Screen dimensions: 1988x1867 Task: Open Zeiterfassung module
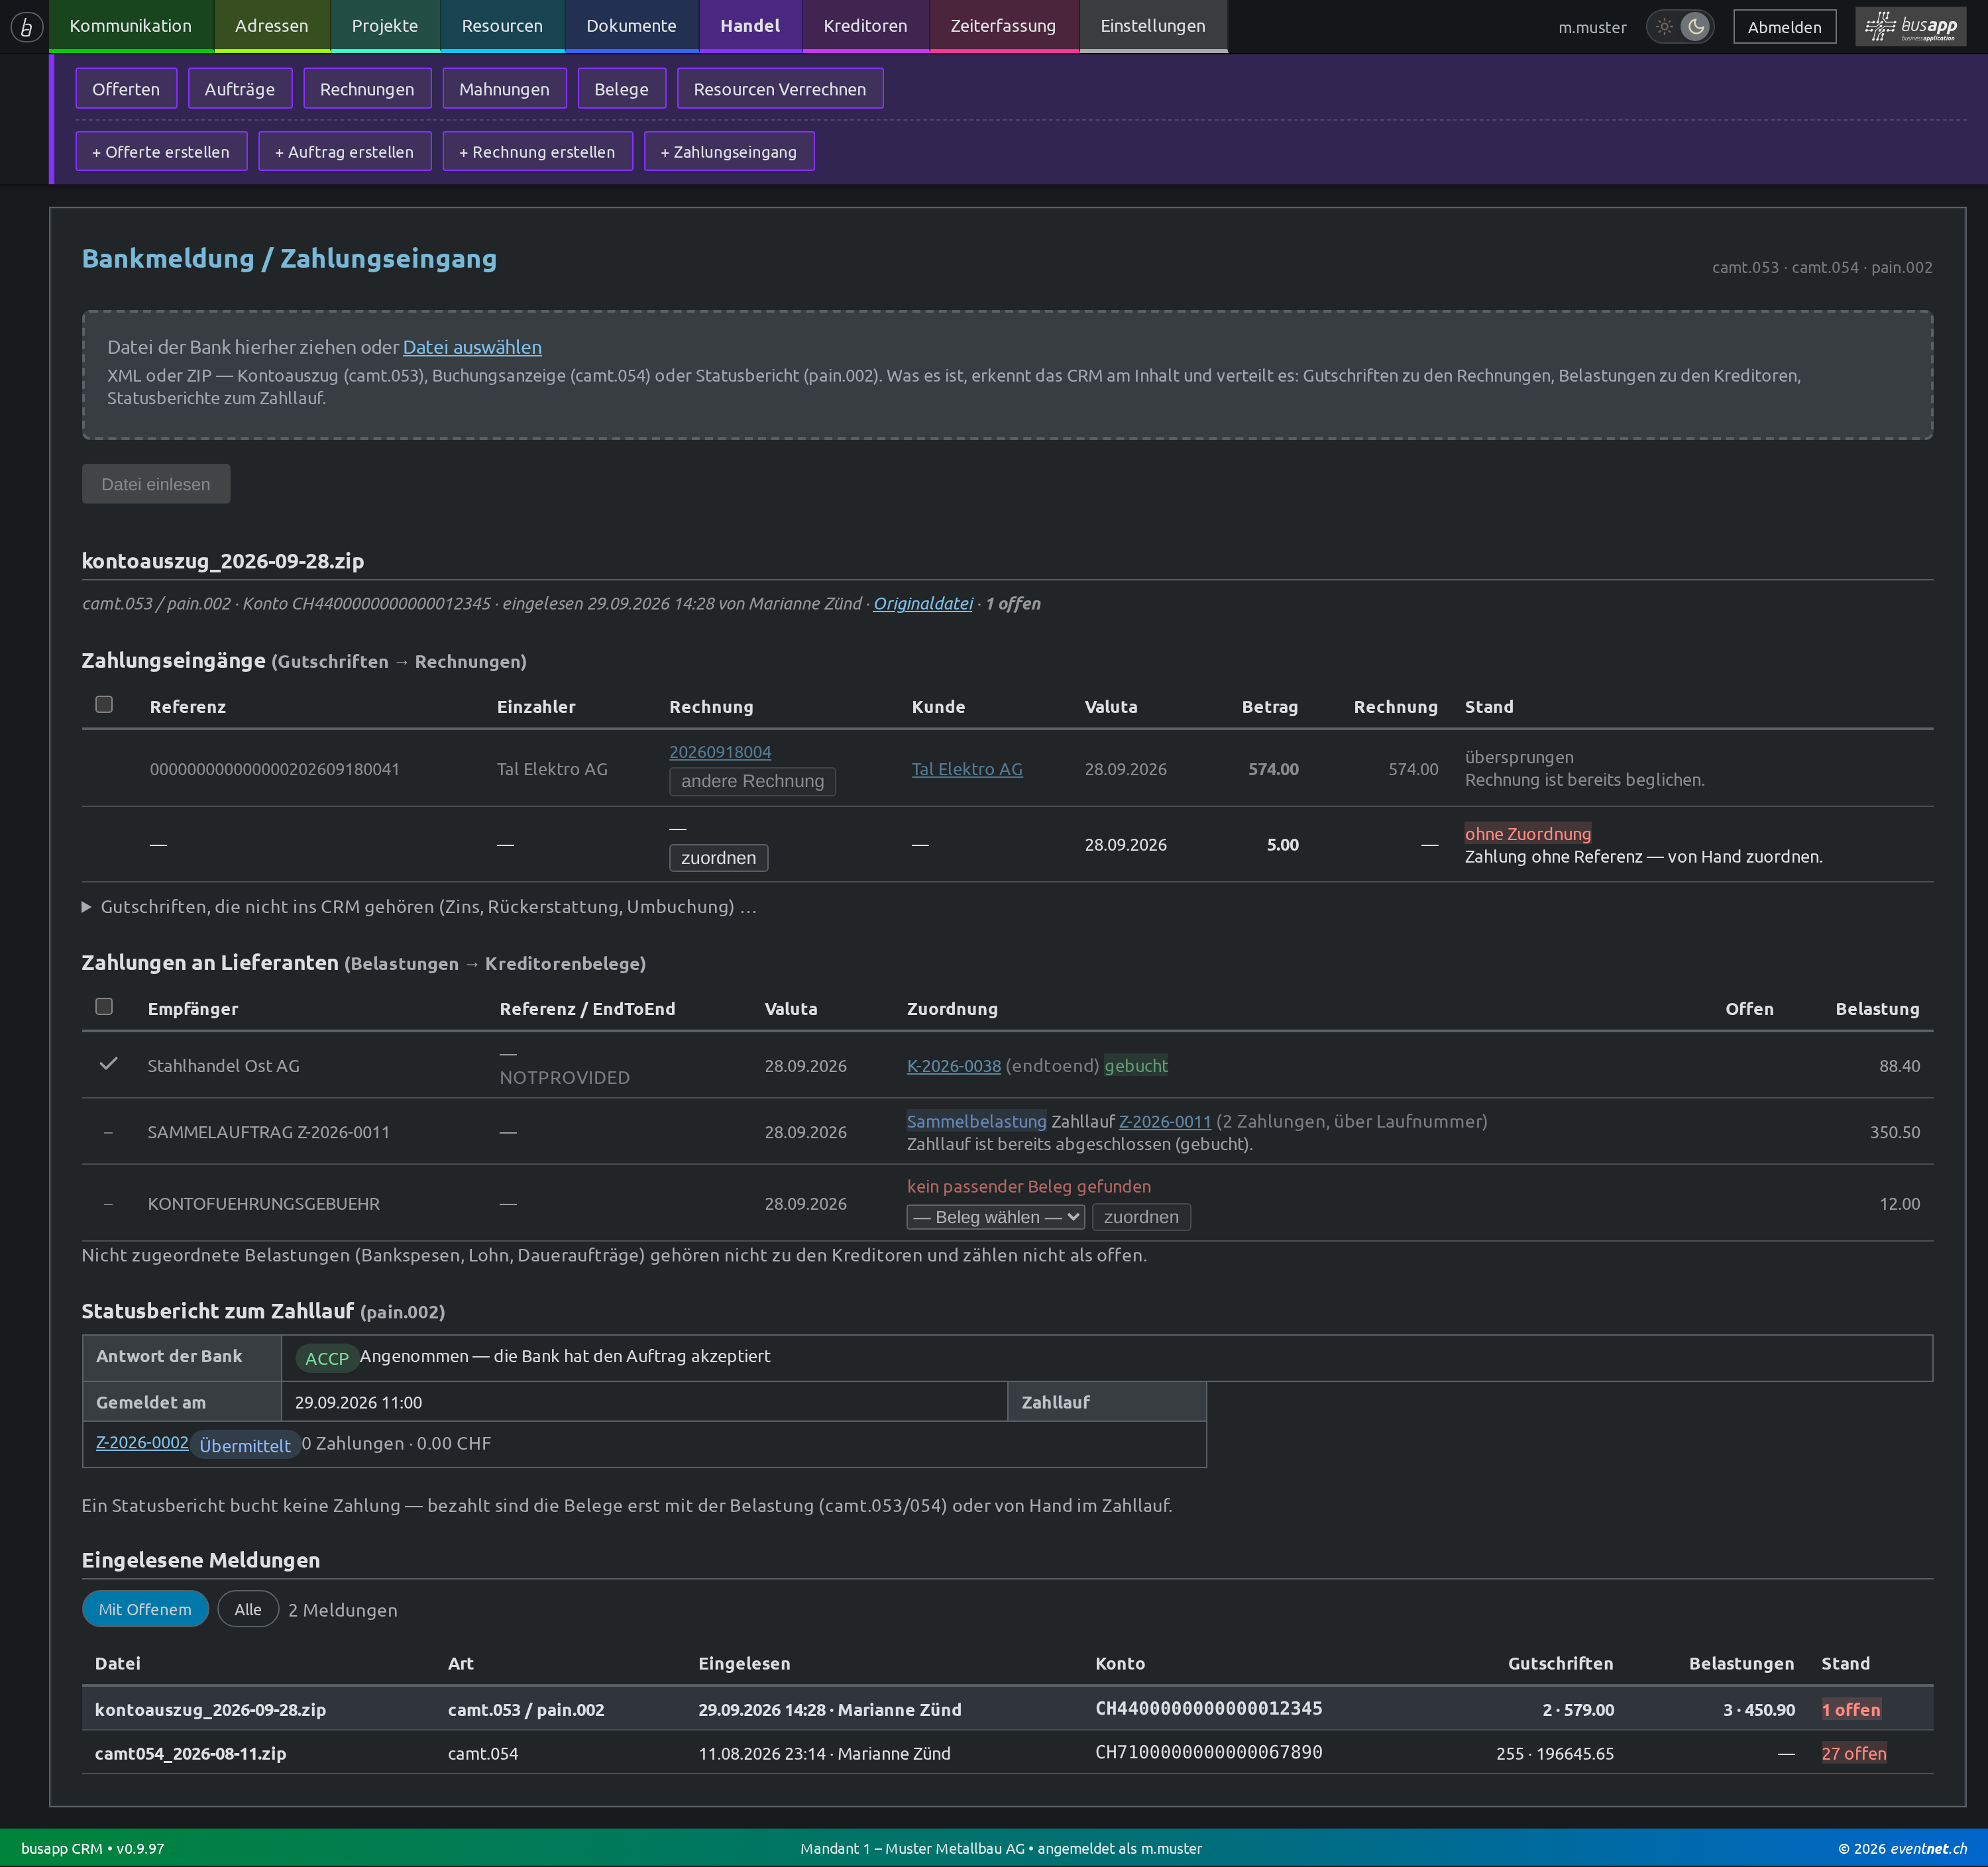[x=1003, y=26]
